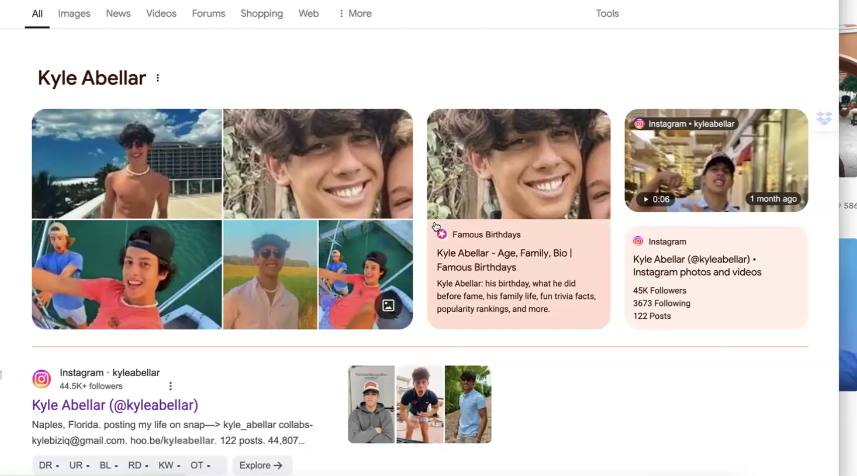857x476 pixels.
Task: Open the Kyle Abellar (@kyleabellar) result link
Action: (x=115, y=405)
